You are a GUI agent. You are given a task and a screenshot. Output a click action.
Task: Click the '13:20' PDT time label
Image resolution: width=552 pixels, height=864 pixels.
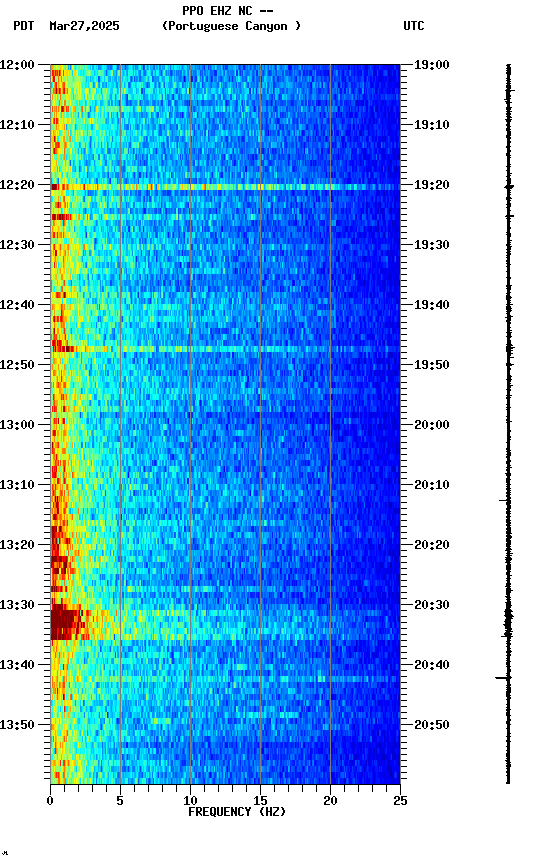coord(17,545)
